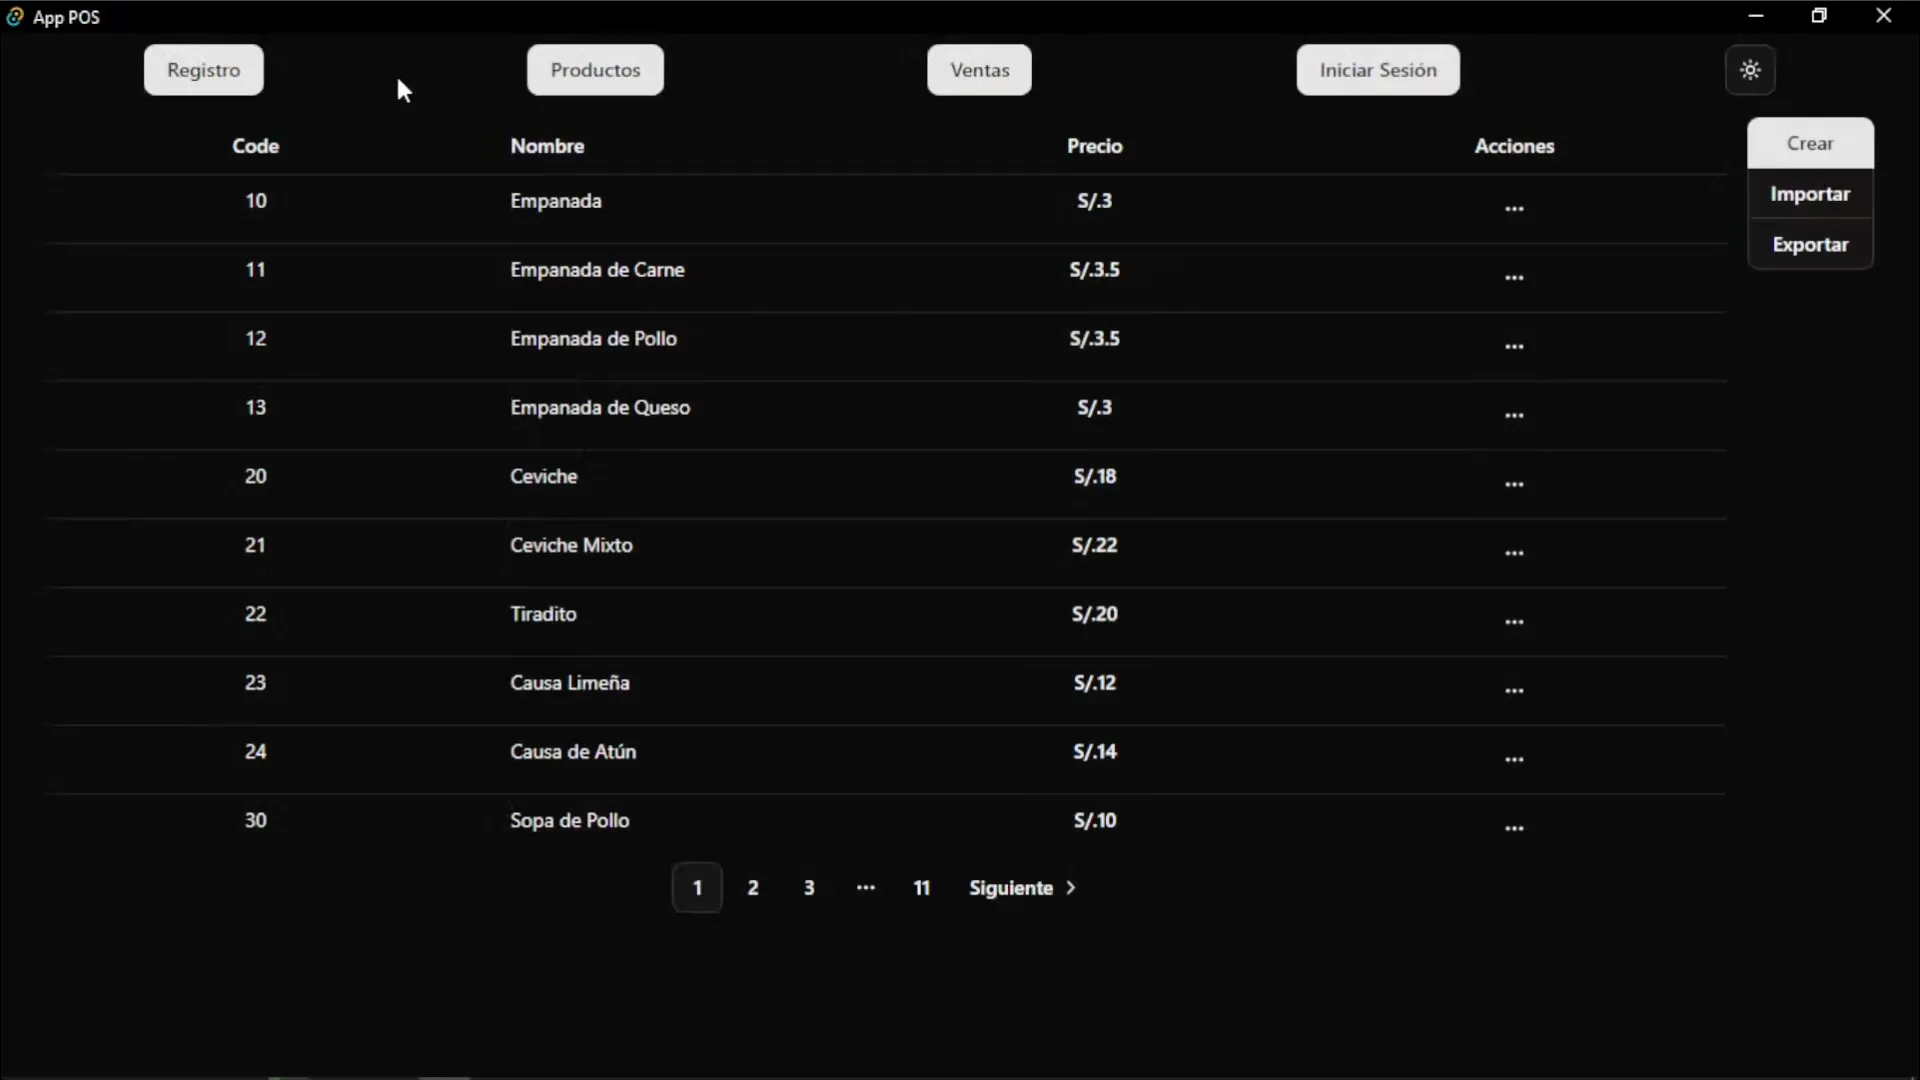The image size is (1920, 1080).
Task: Toggle the light/dark theme sun icon
Action: pyautogui.click(x=1750, y=70)
